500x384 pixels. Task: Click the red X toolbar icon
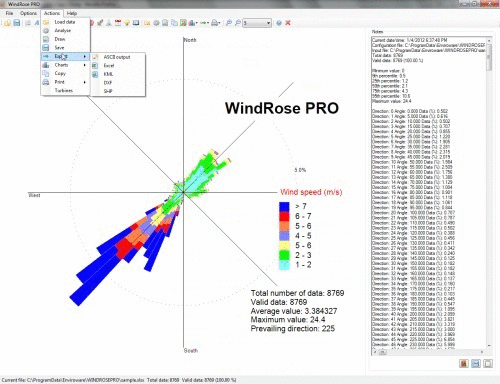[288, 23]
